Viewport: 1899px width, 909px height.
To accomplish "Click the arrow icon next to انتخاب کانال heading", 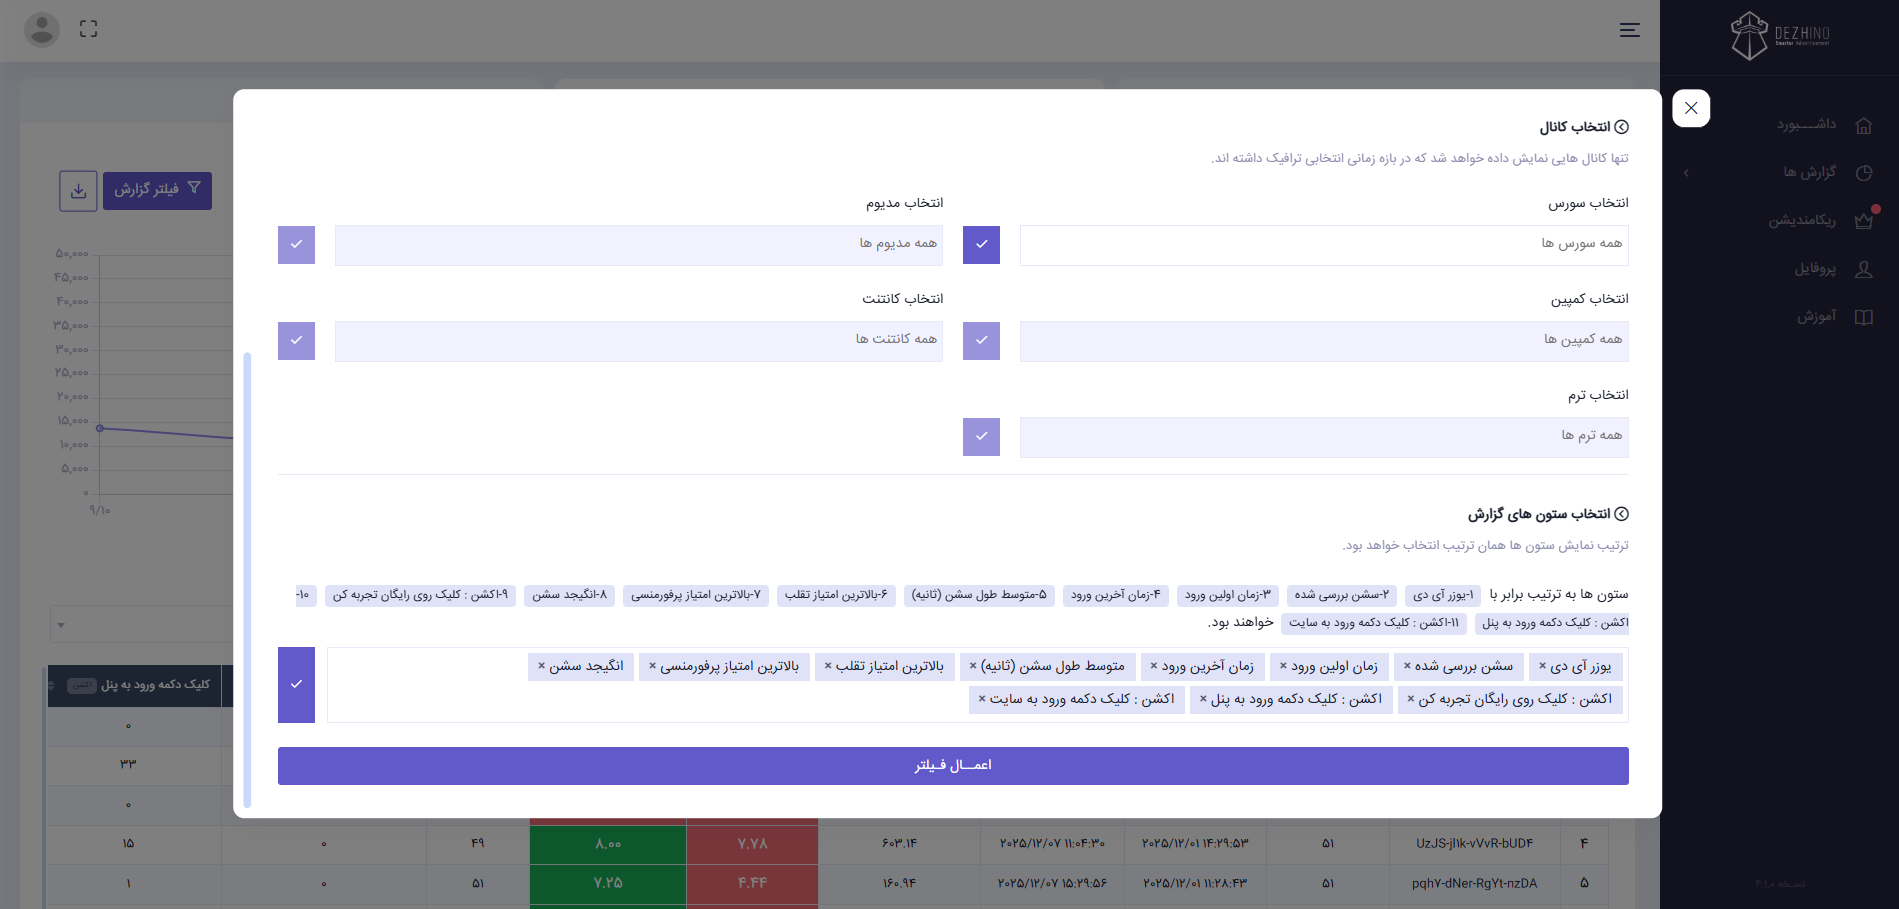I will coord(1622,127).
